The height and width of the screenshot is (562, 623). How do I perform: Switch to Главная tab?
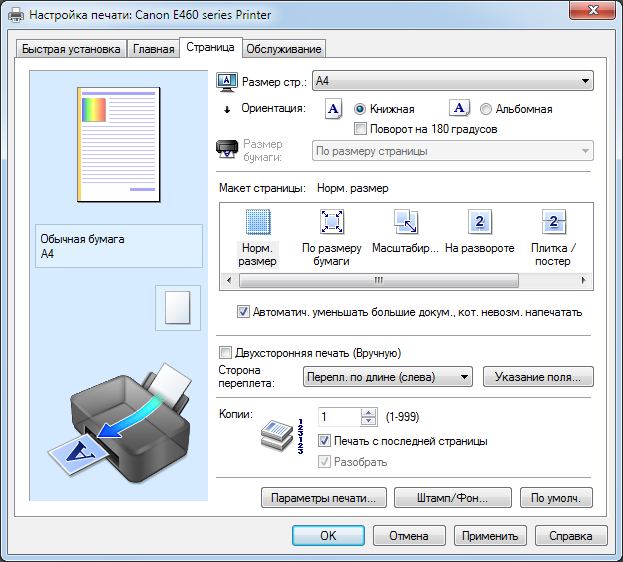pos(153,49)
